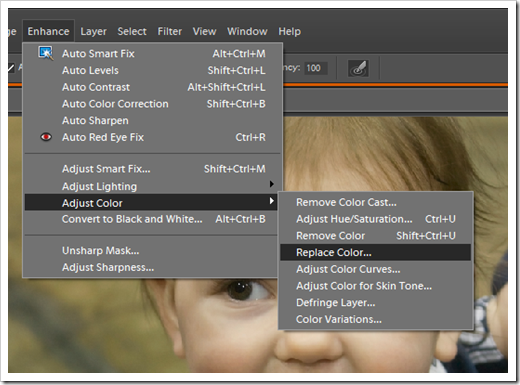This screenshot has height=385, width=520.
Task: Click the Adjust Color submenu arrow
Action: click(272, 201)
